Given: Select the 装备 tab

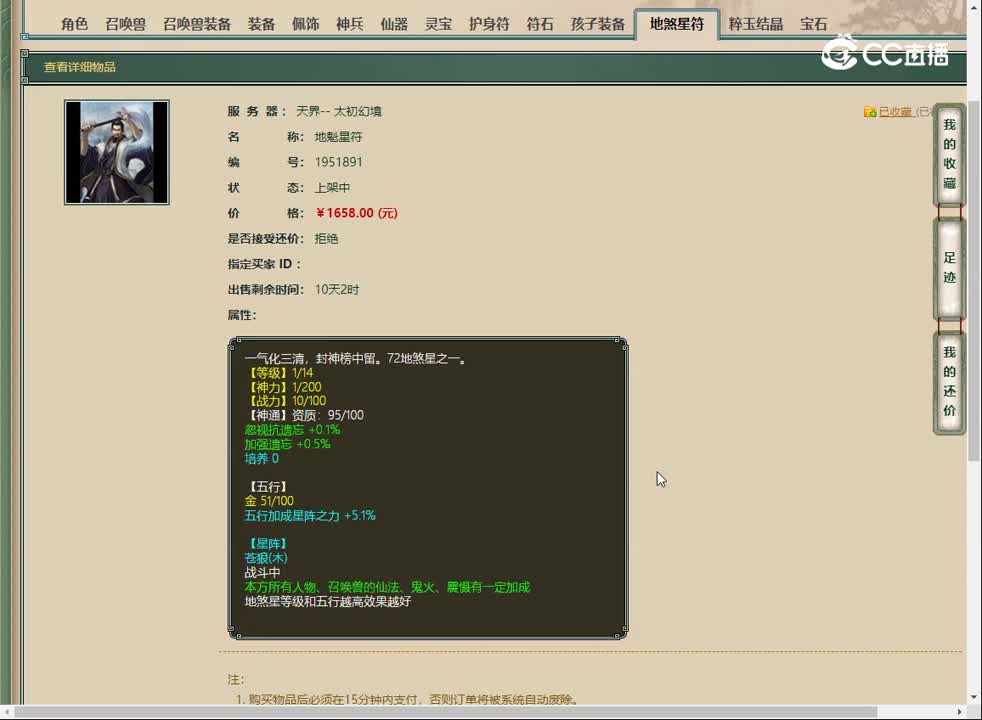Looking at the screenshot, I should pyautogui.click(x=261, y=24).
